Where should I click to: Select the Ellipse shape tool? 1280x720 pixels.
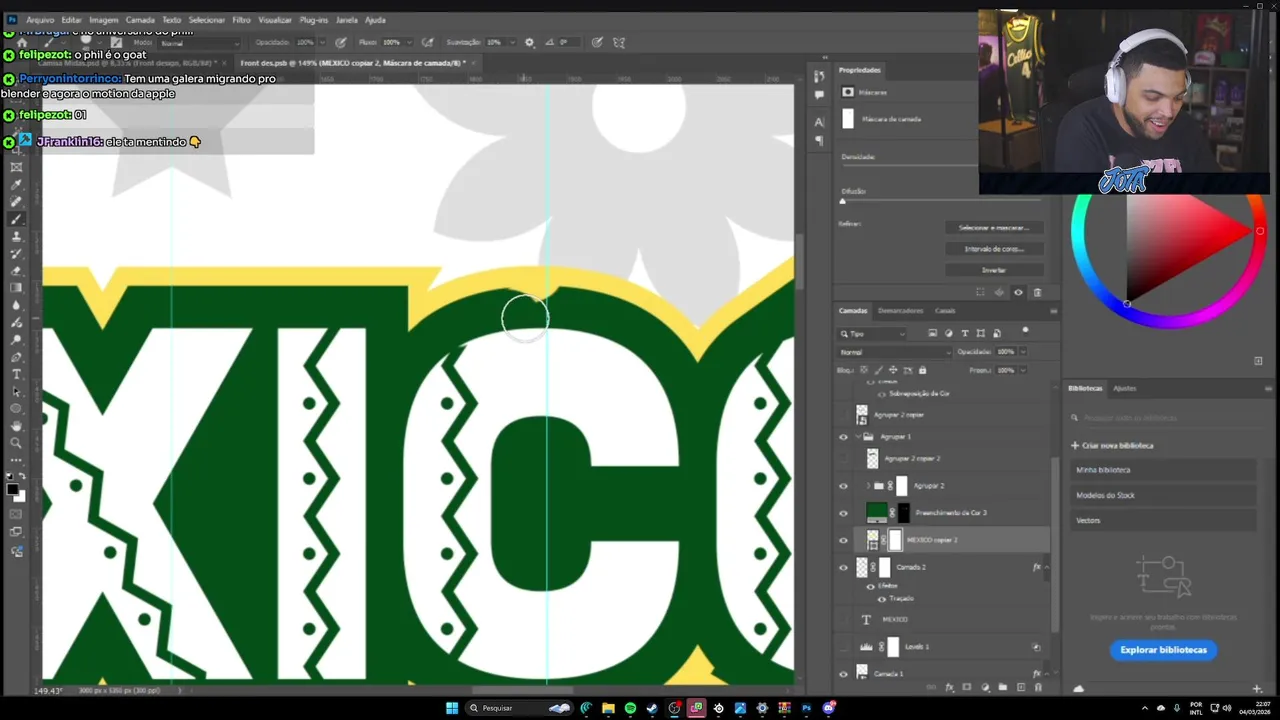[x=16, y=408]
